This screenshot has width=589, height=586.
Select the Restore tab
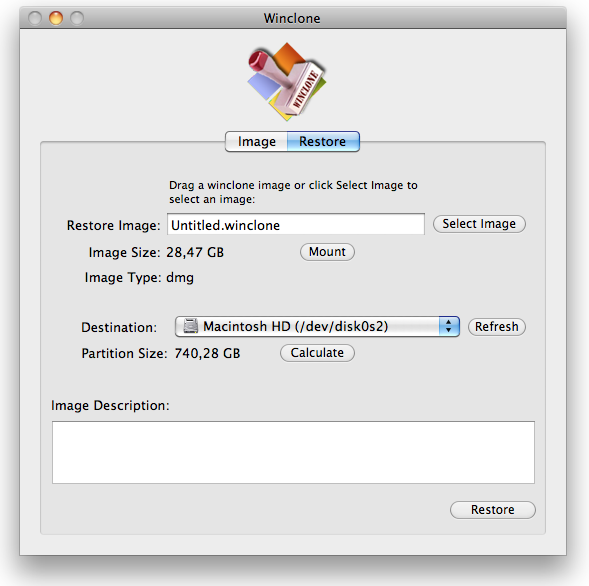323,142
